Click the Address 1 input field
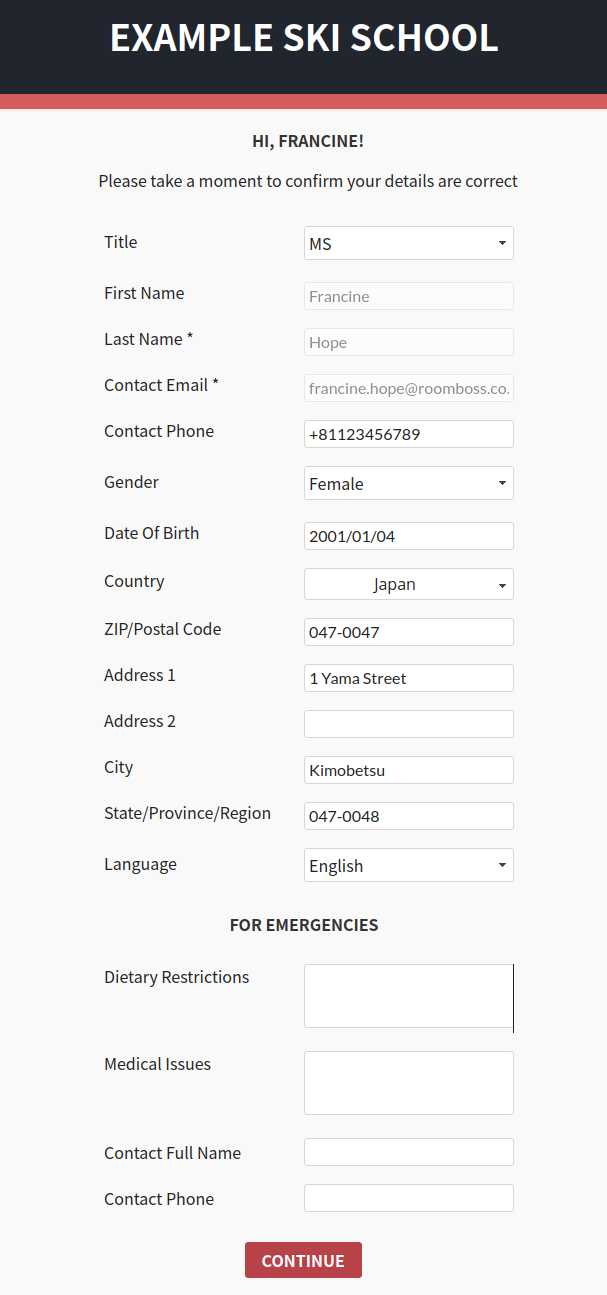Screen dimensions: 607x1295 [x=408, y=678]
